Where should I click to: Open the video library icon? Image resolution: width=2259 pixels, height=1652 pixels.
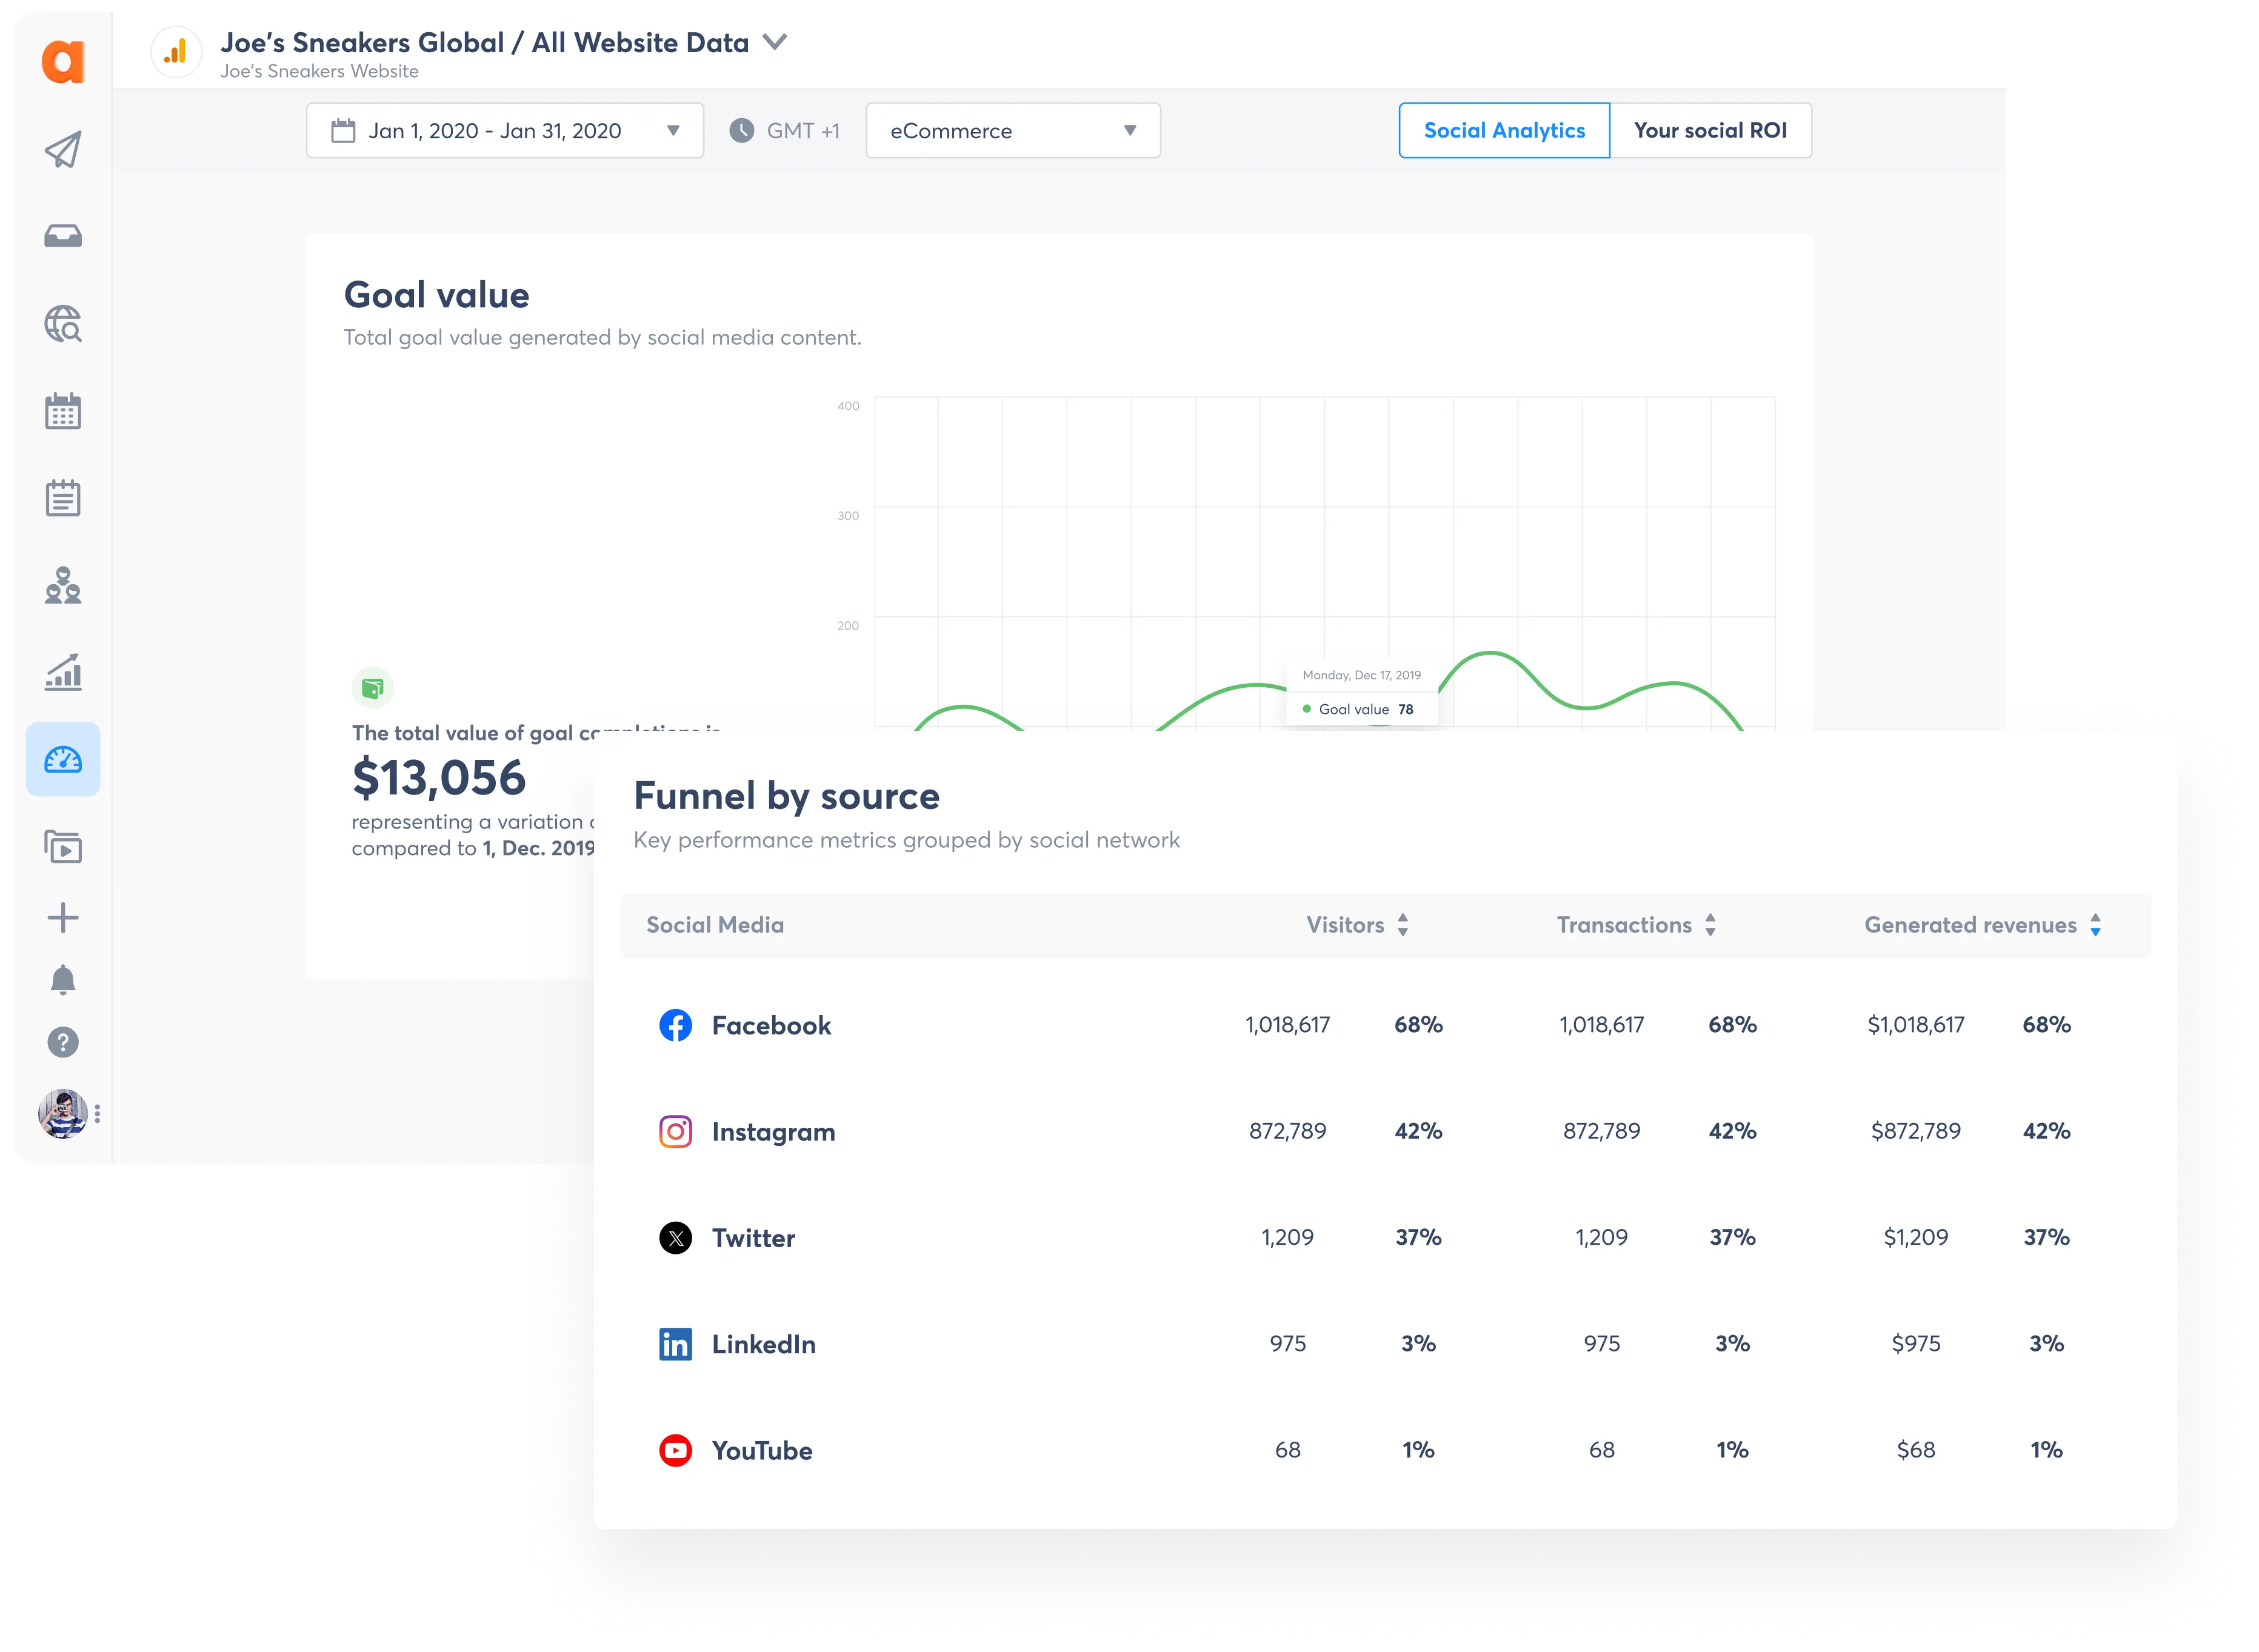click(62, 846)
